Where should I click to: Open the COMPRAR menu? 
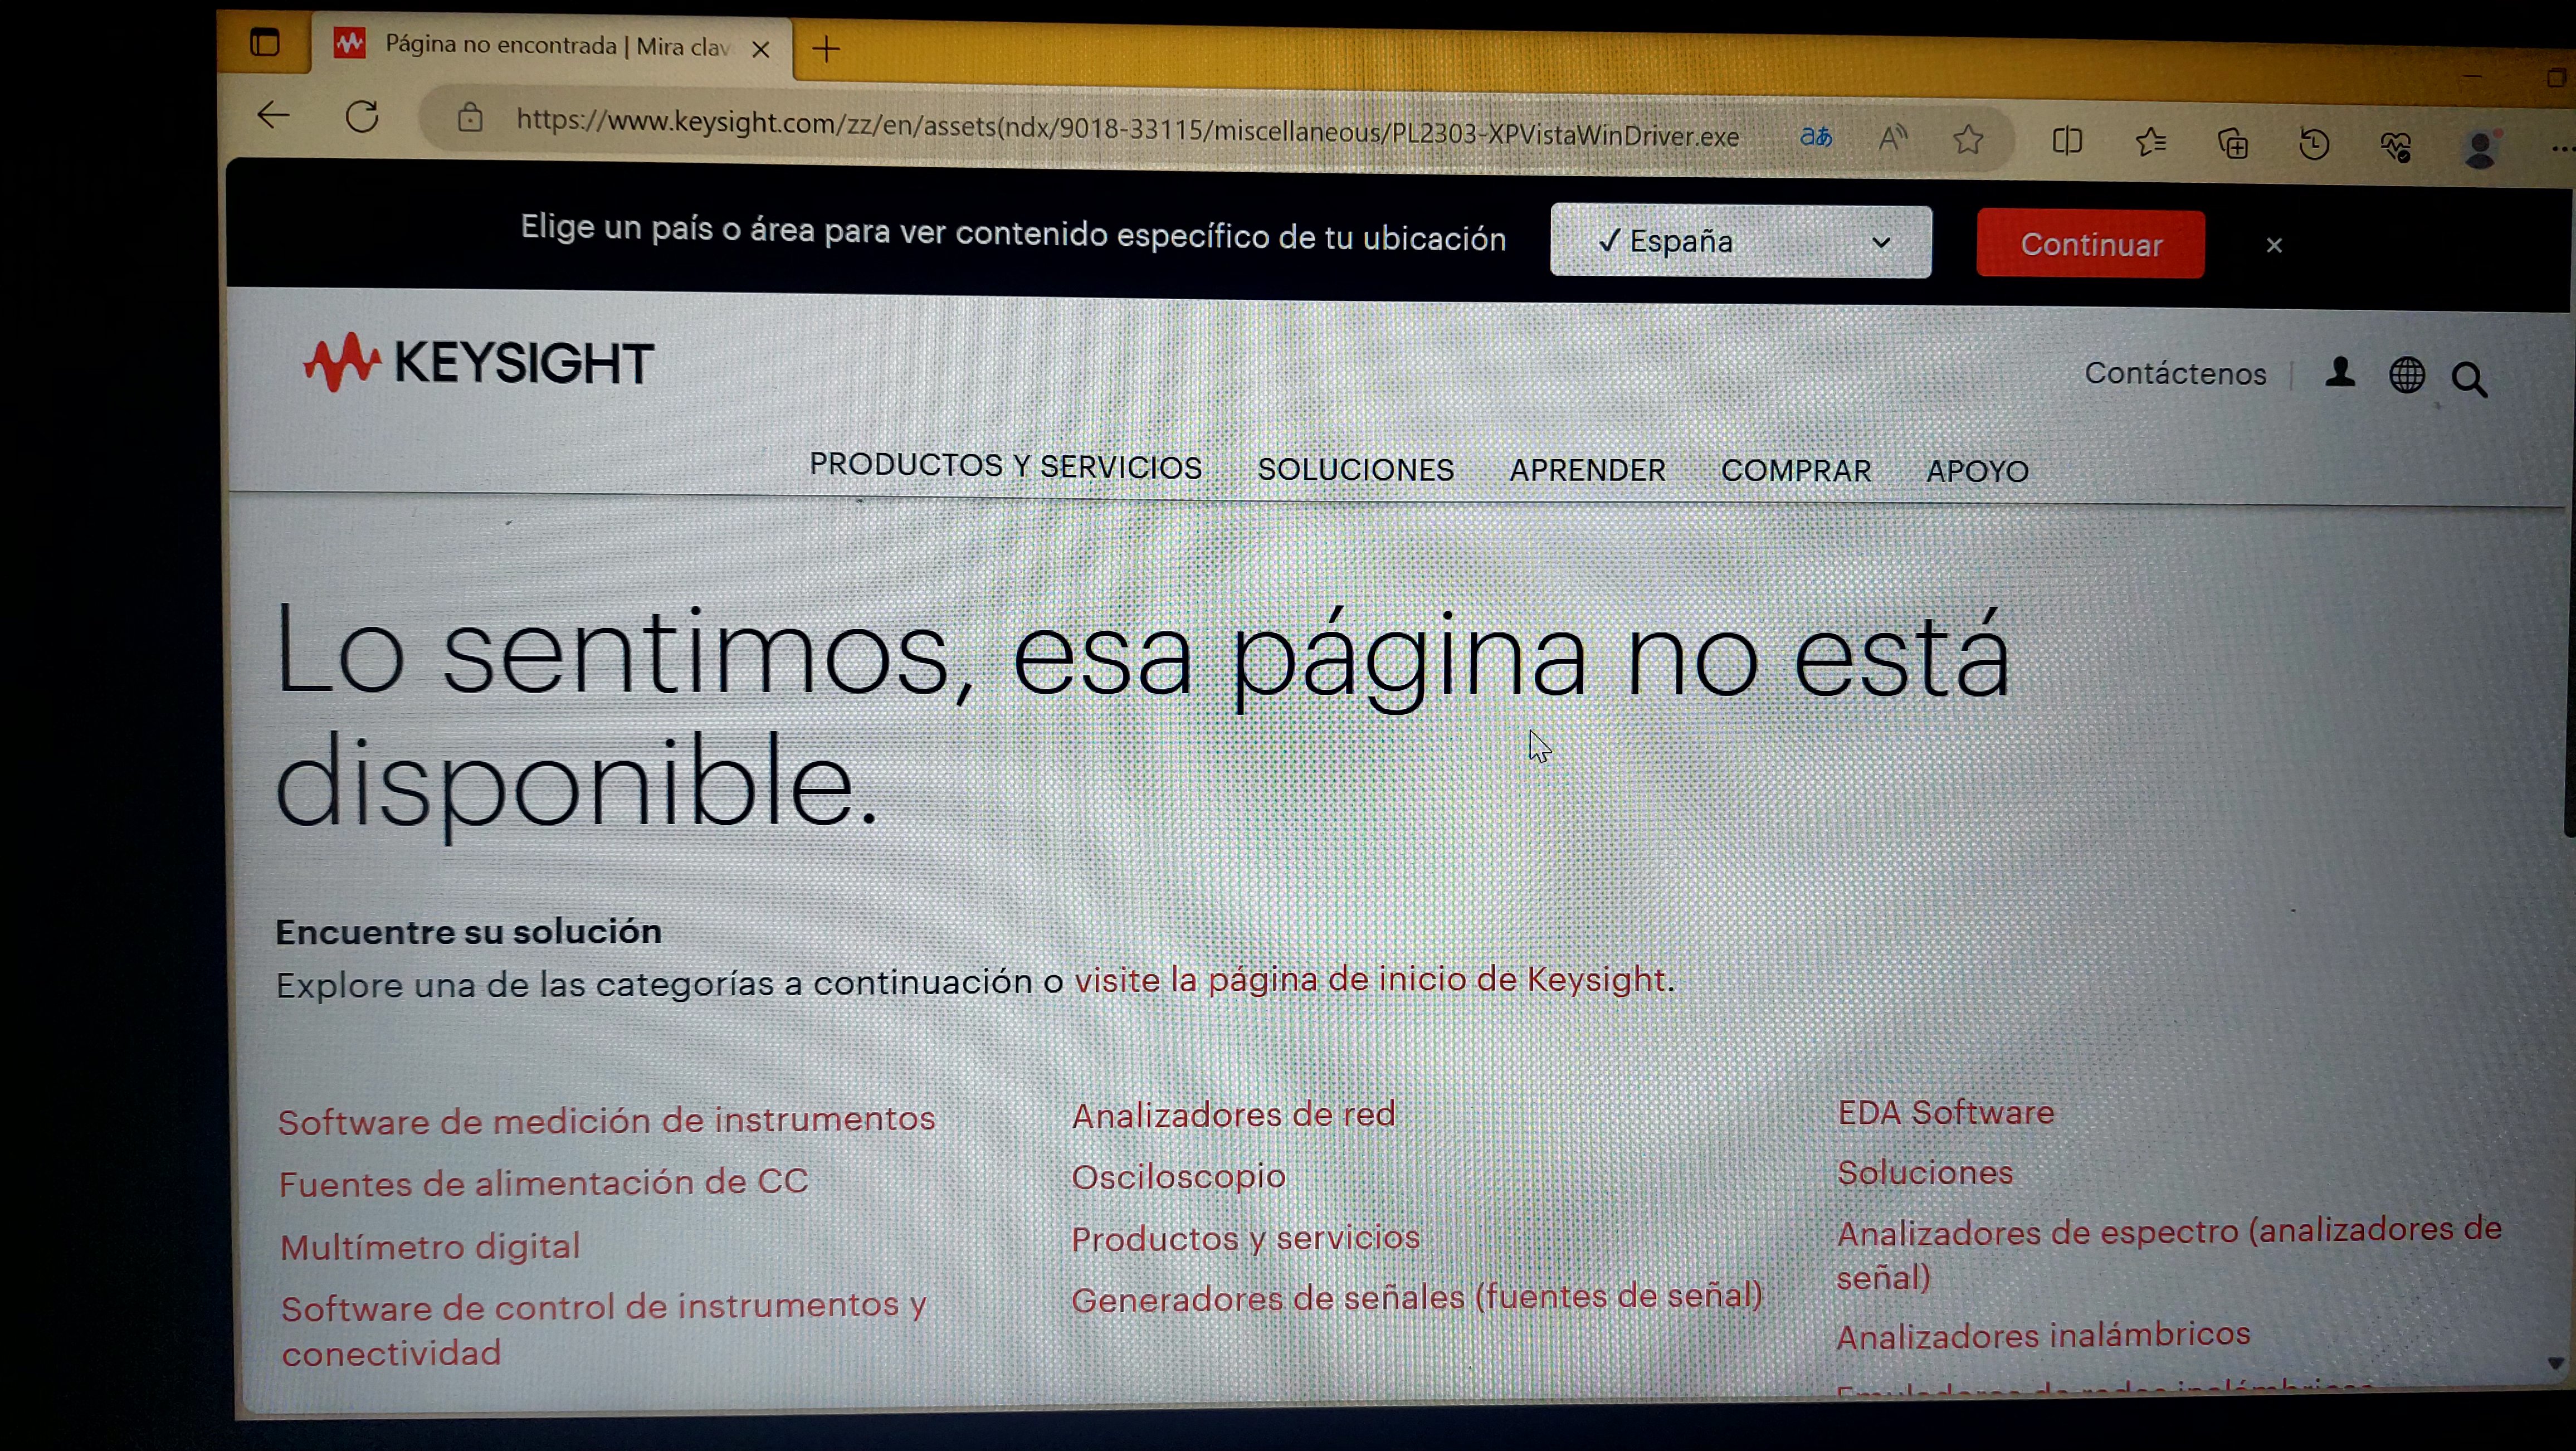(1796, 471)
